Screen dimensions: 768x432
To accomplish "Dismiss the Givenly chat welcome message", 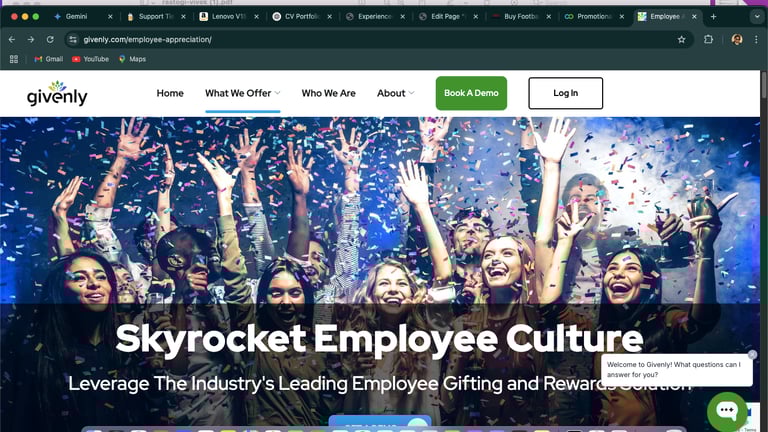I will pos(752,354).
